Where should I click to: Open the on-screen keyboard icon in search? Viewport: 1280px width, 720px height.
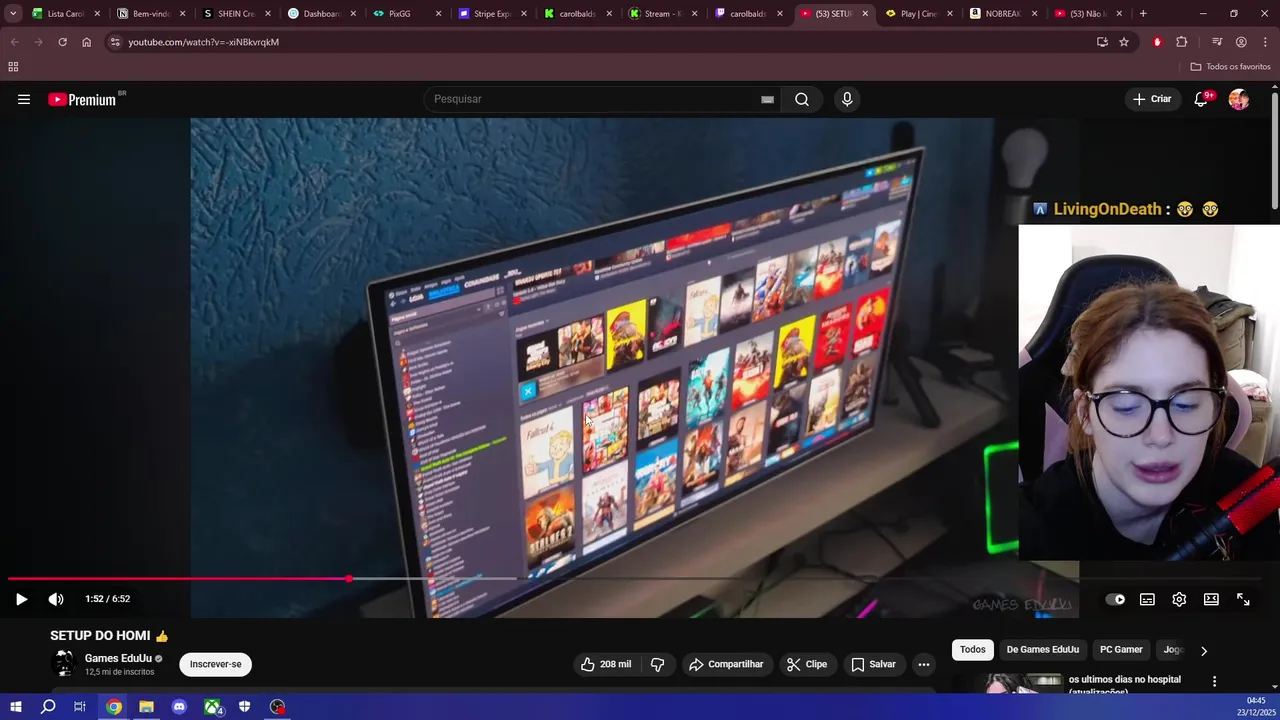click(x=767, y=99)
